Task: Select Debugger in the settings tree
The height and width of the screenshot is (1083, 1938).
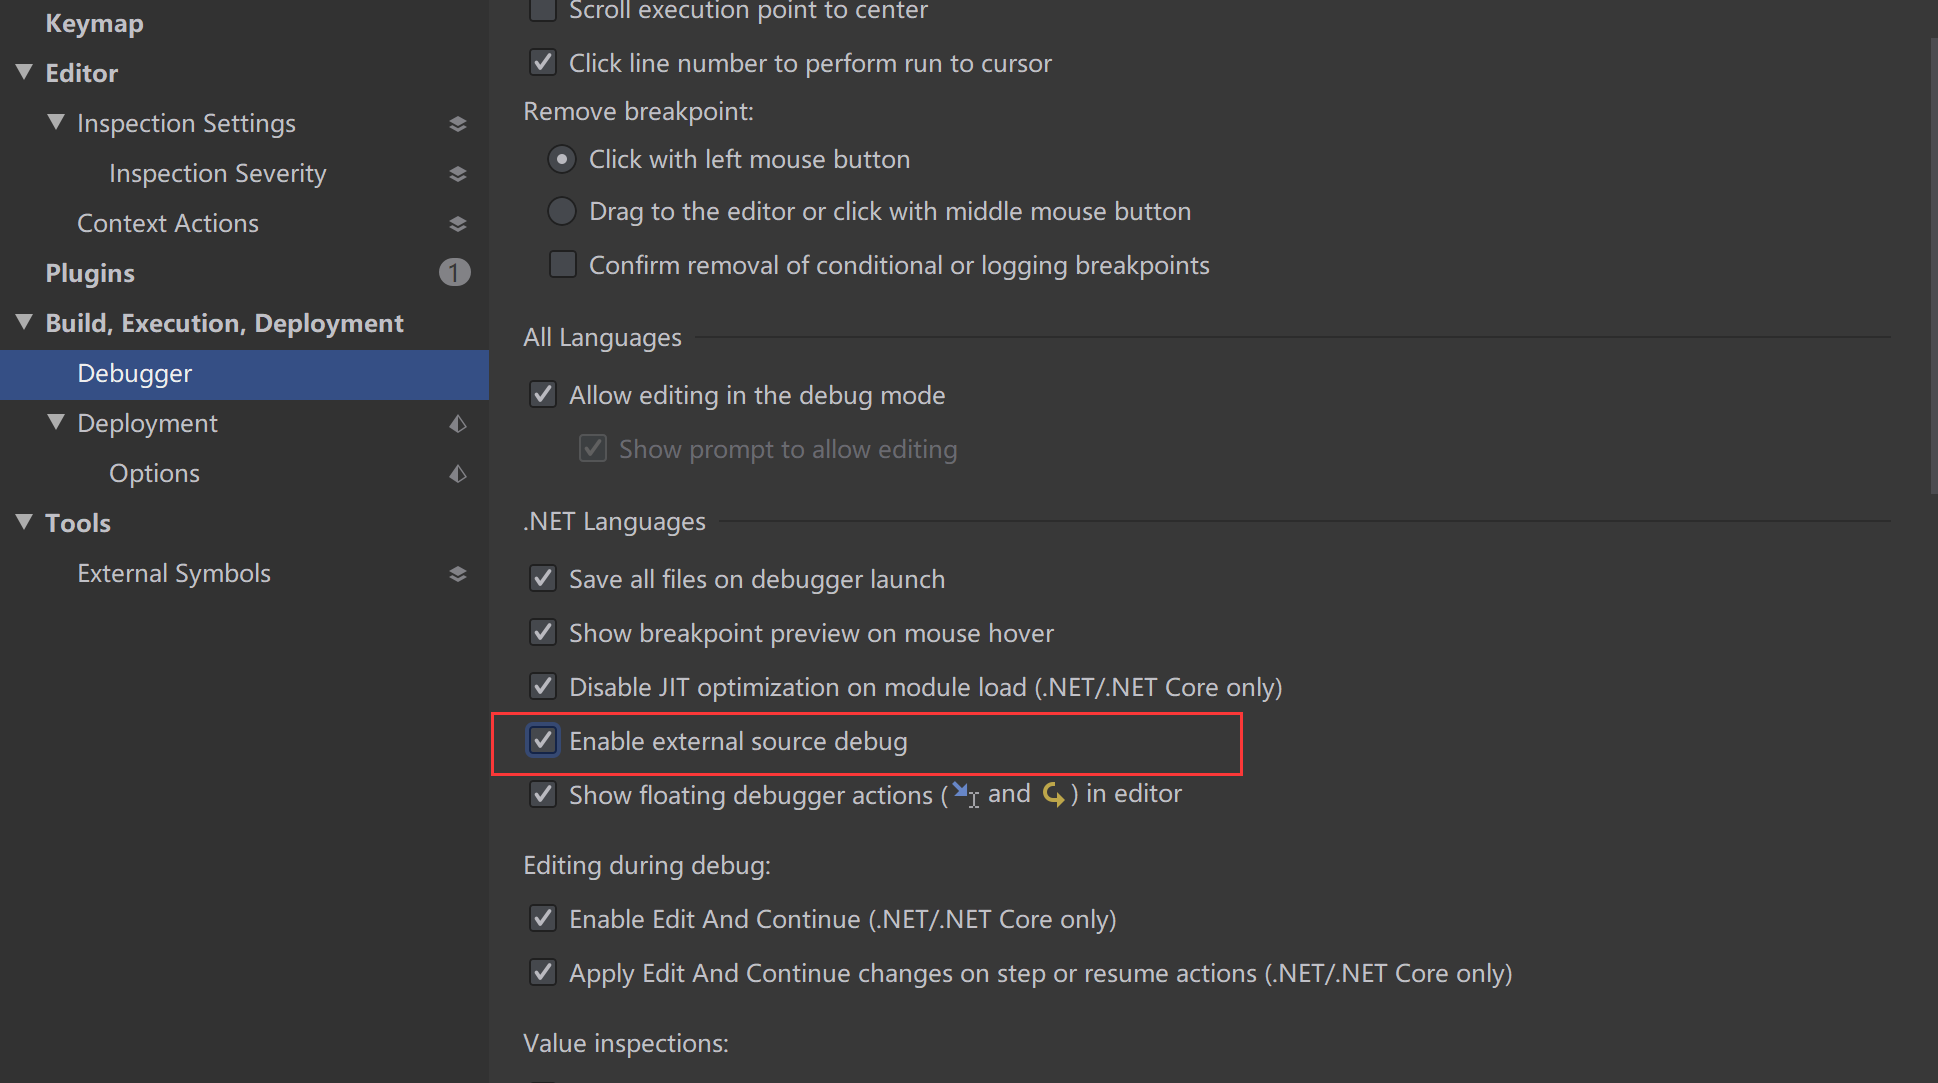Action: [134, 373]
